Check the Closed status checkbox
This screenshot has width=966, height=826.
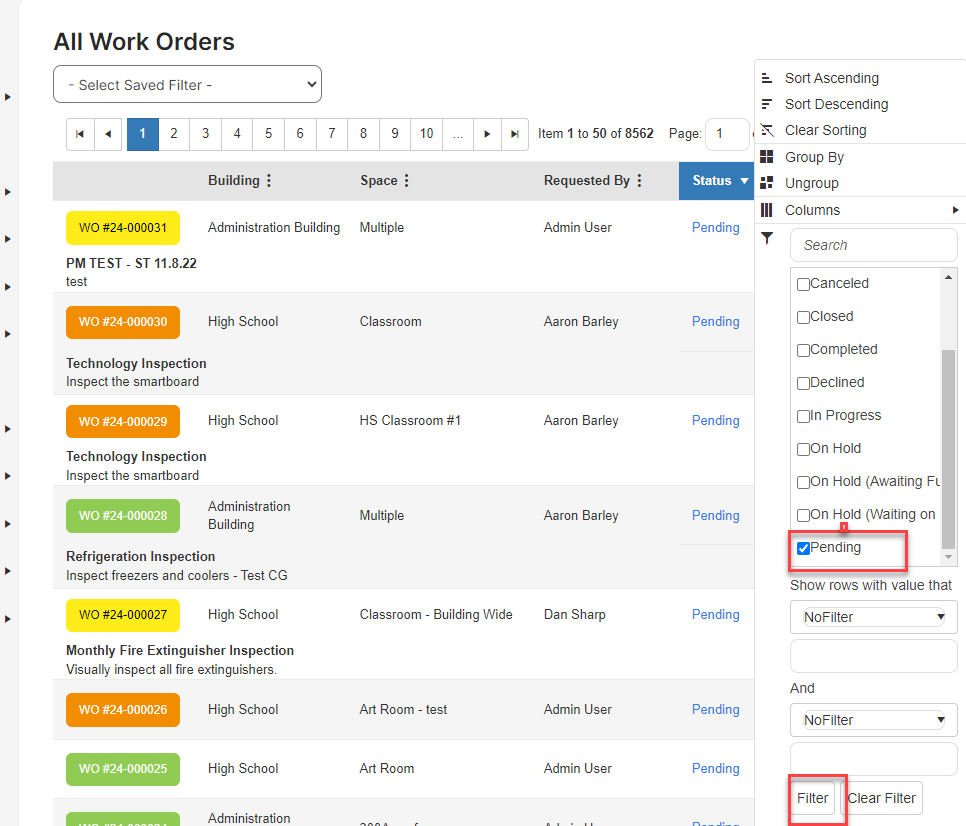click(x=803, y=317)
